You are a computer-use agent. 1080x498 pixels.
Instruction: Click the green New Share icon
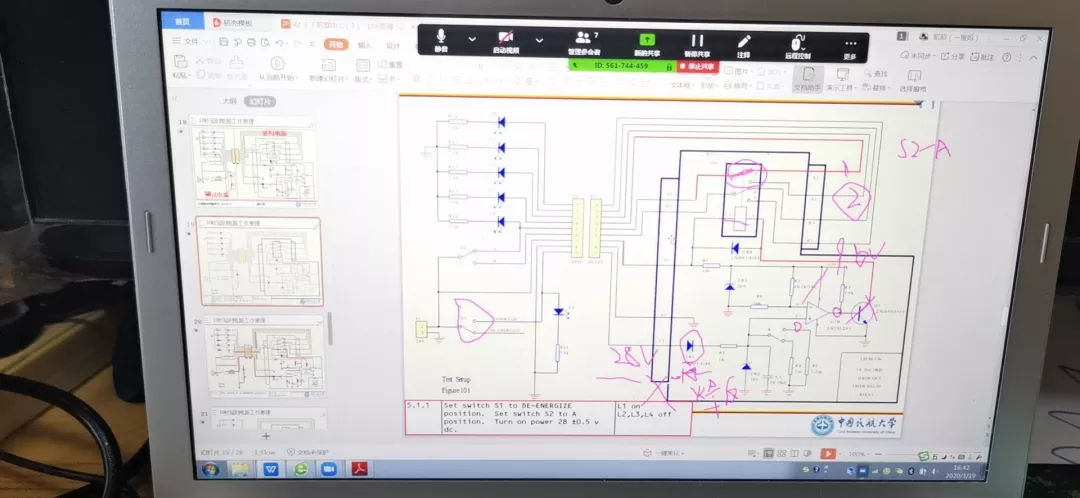(647, 42)
